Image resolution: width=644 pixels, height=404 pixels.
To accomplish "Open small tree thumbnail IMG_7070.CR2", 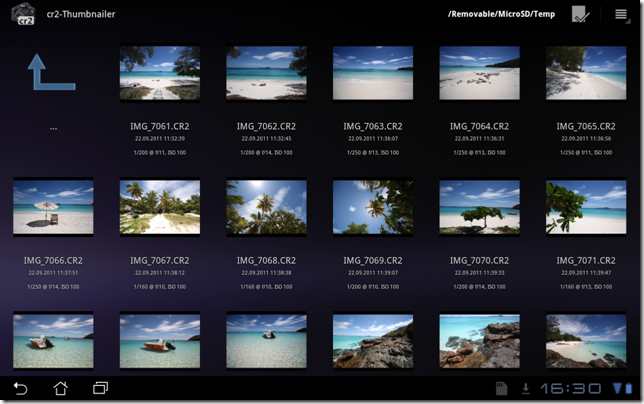I will [x=479, y=207].
